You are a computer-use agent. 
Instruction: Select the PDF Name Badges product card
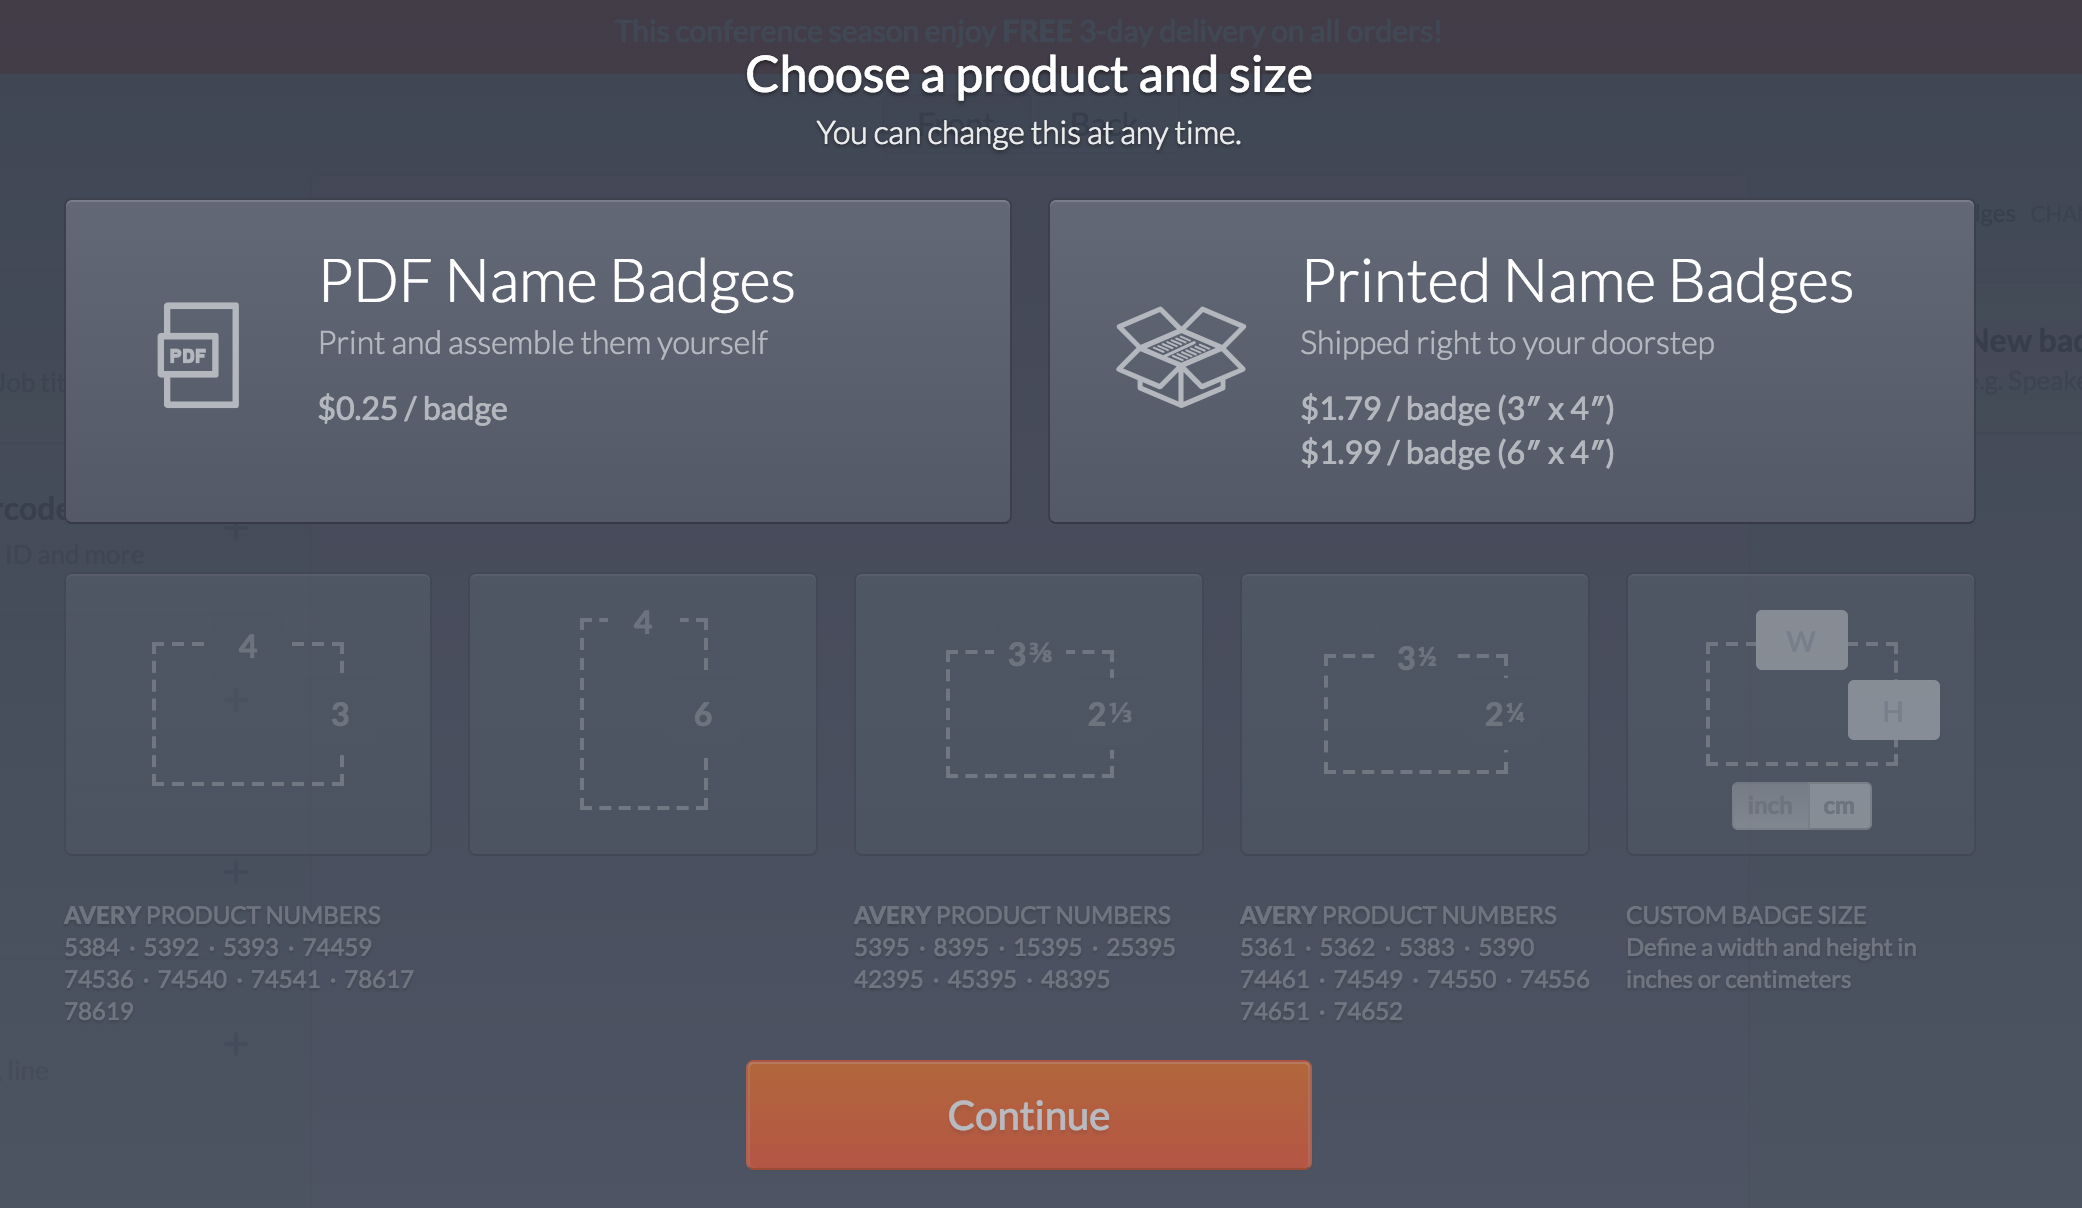click(x=538, y=361)
